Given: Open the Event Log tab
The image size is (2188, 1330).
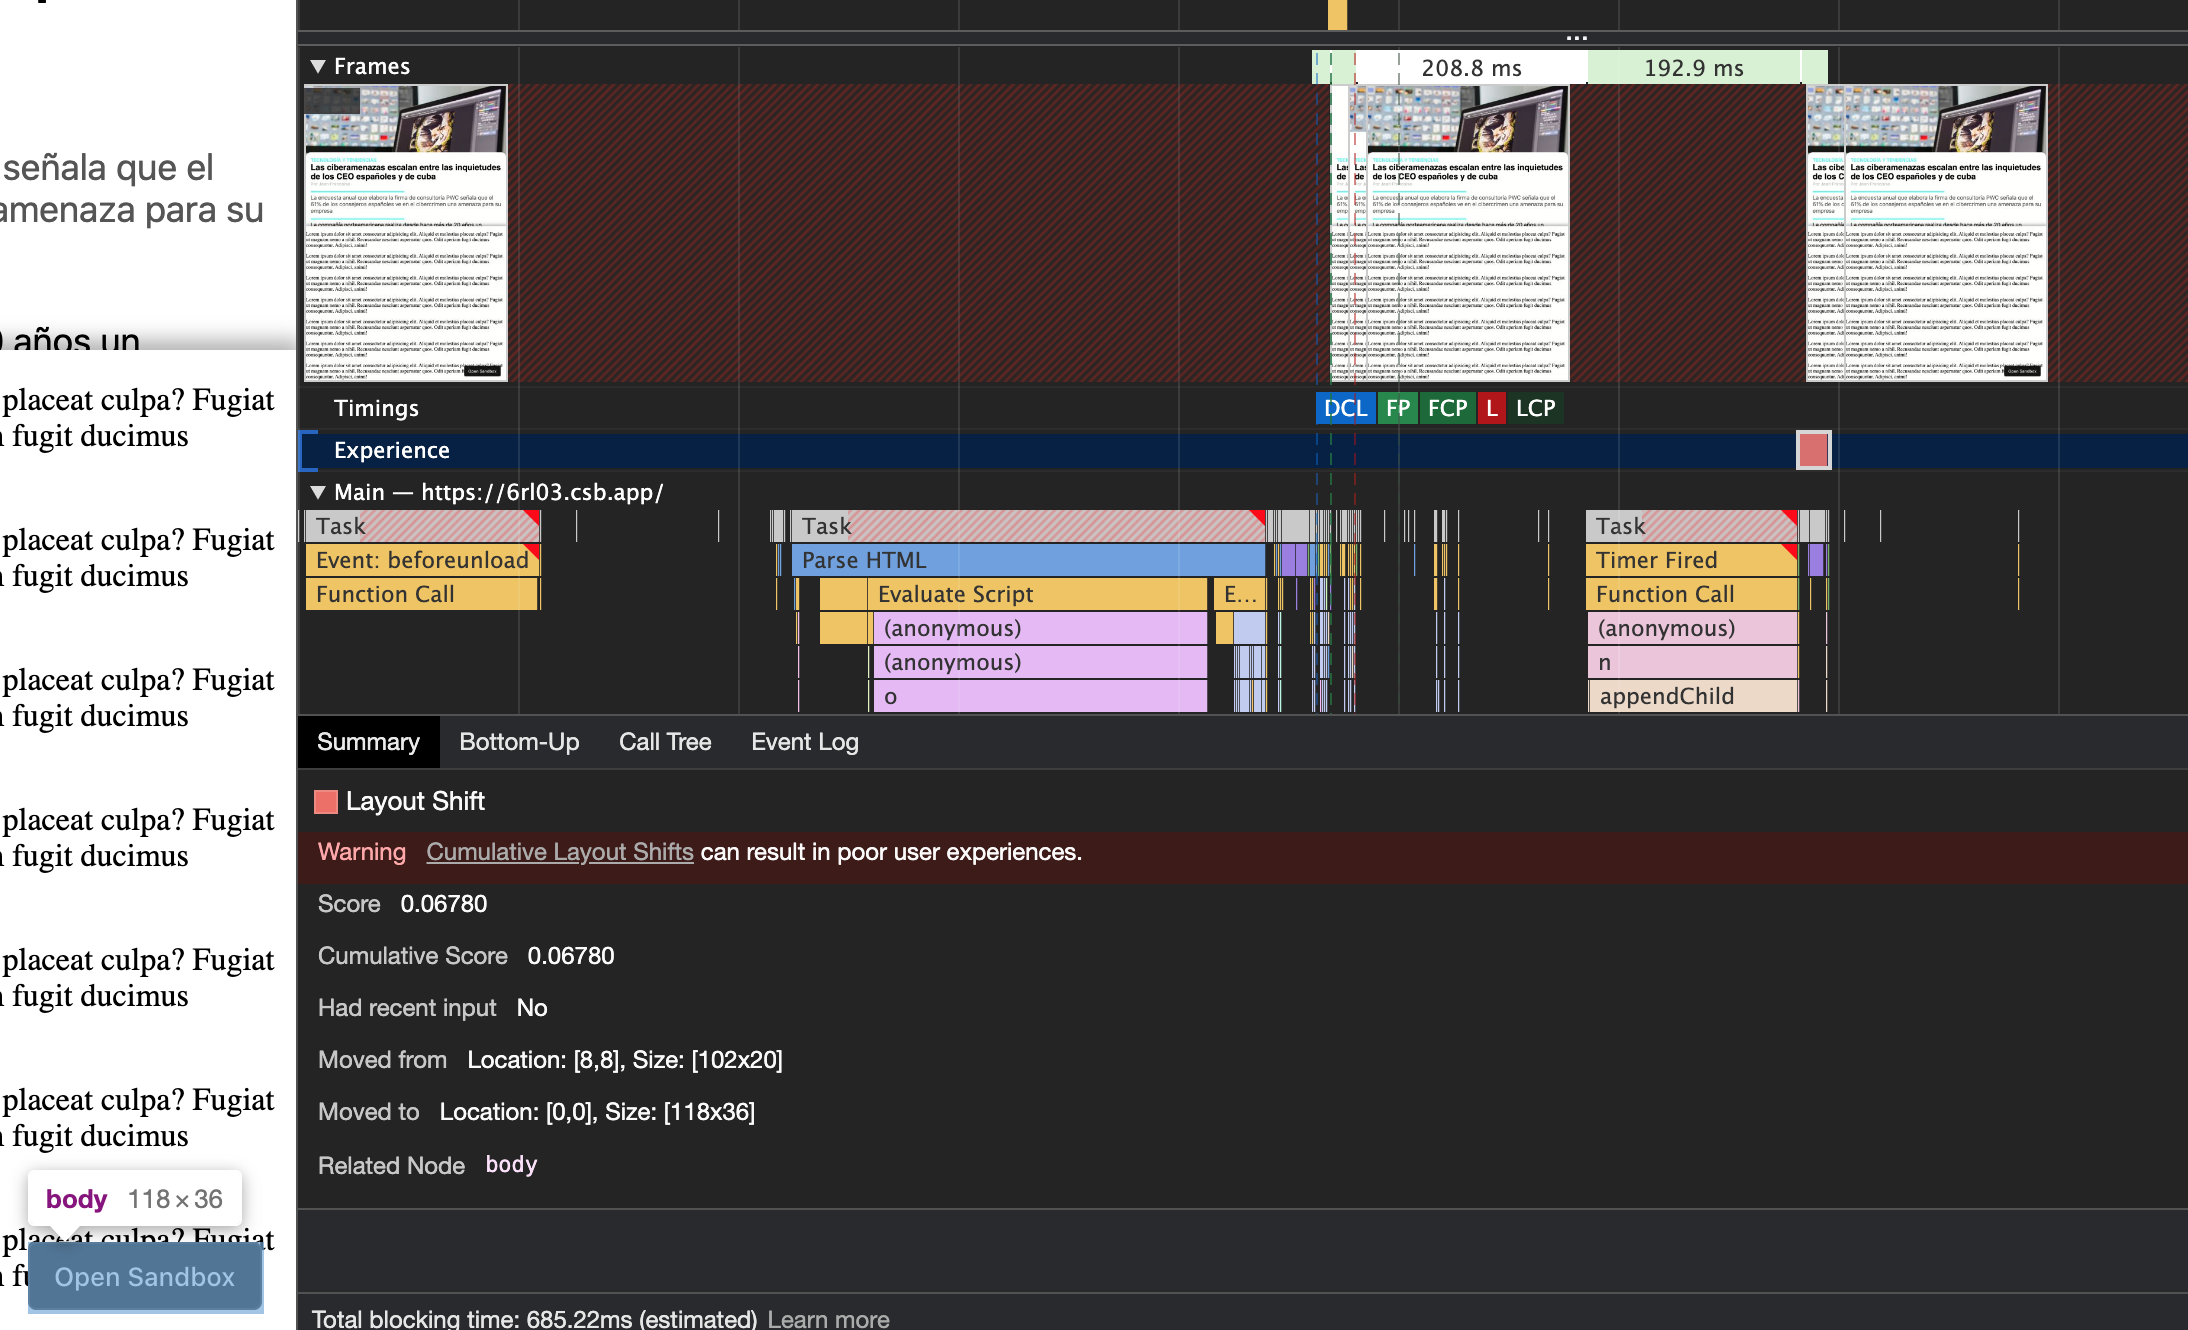Looking at the screenshot, I should click(804, 742).
